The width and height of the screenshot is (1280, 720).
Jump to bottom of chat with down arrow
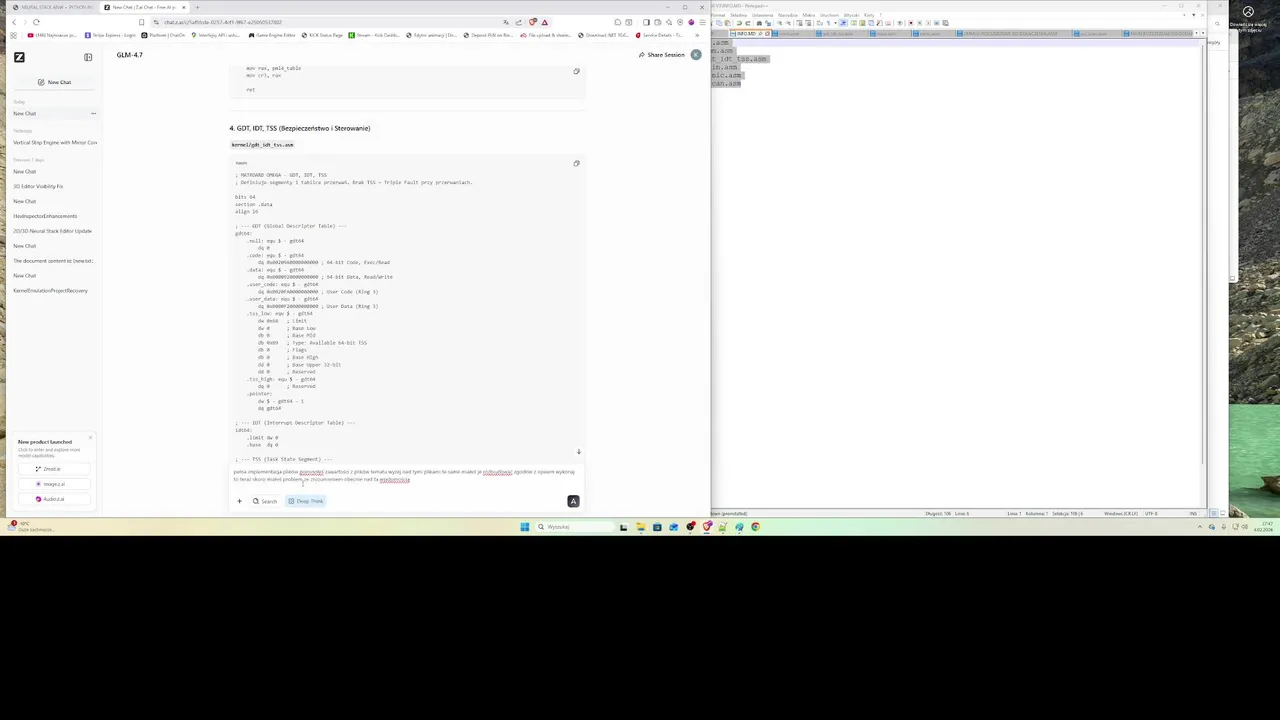coord(578,452)
